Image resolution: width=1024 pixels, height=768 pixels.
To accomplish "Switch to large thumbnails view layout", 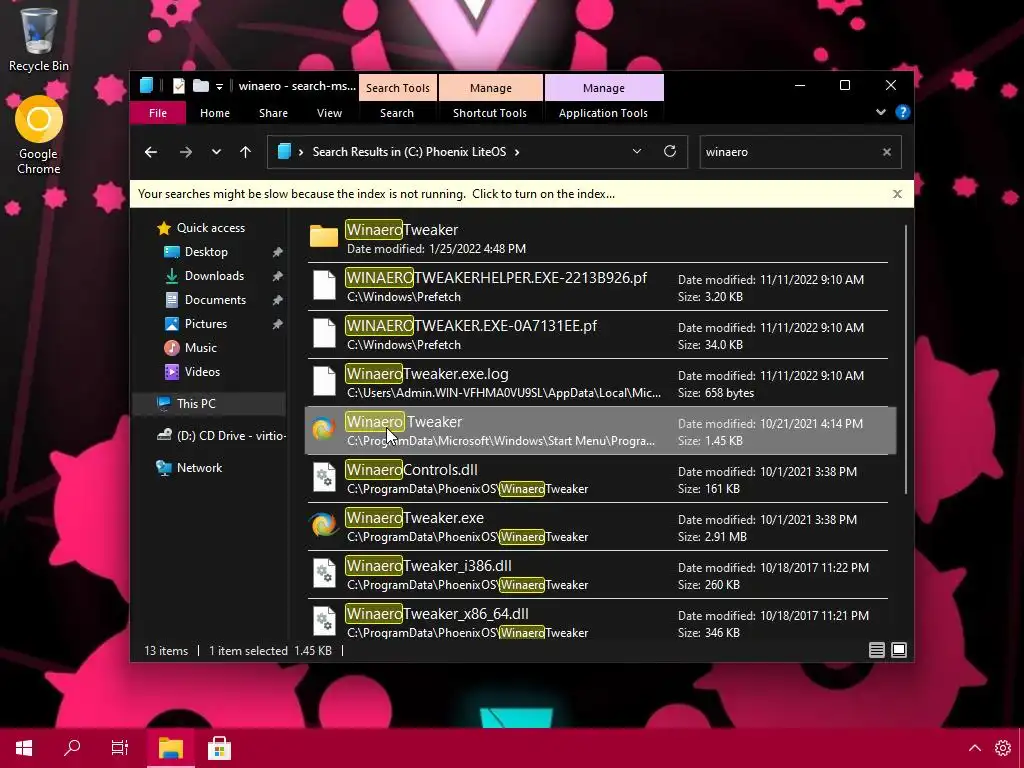I will [x=899, y=650].
